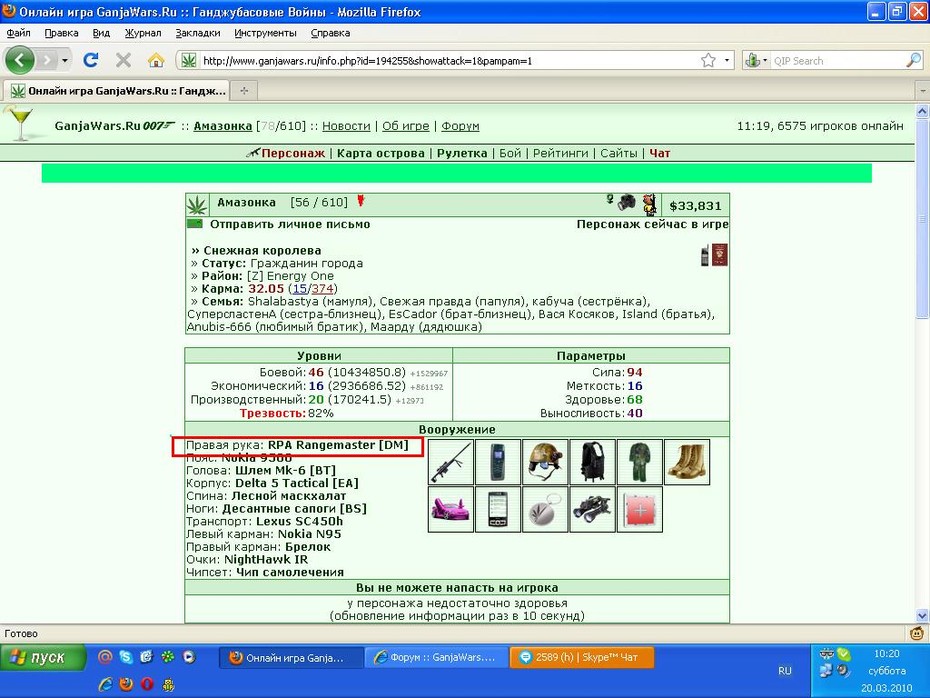The image size is (930, 698).
Task: Open the Бой link
Action: pos(509,153)
